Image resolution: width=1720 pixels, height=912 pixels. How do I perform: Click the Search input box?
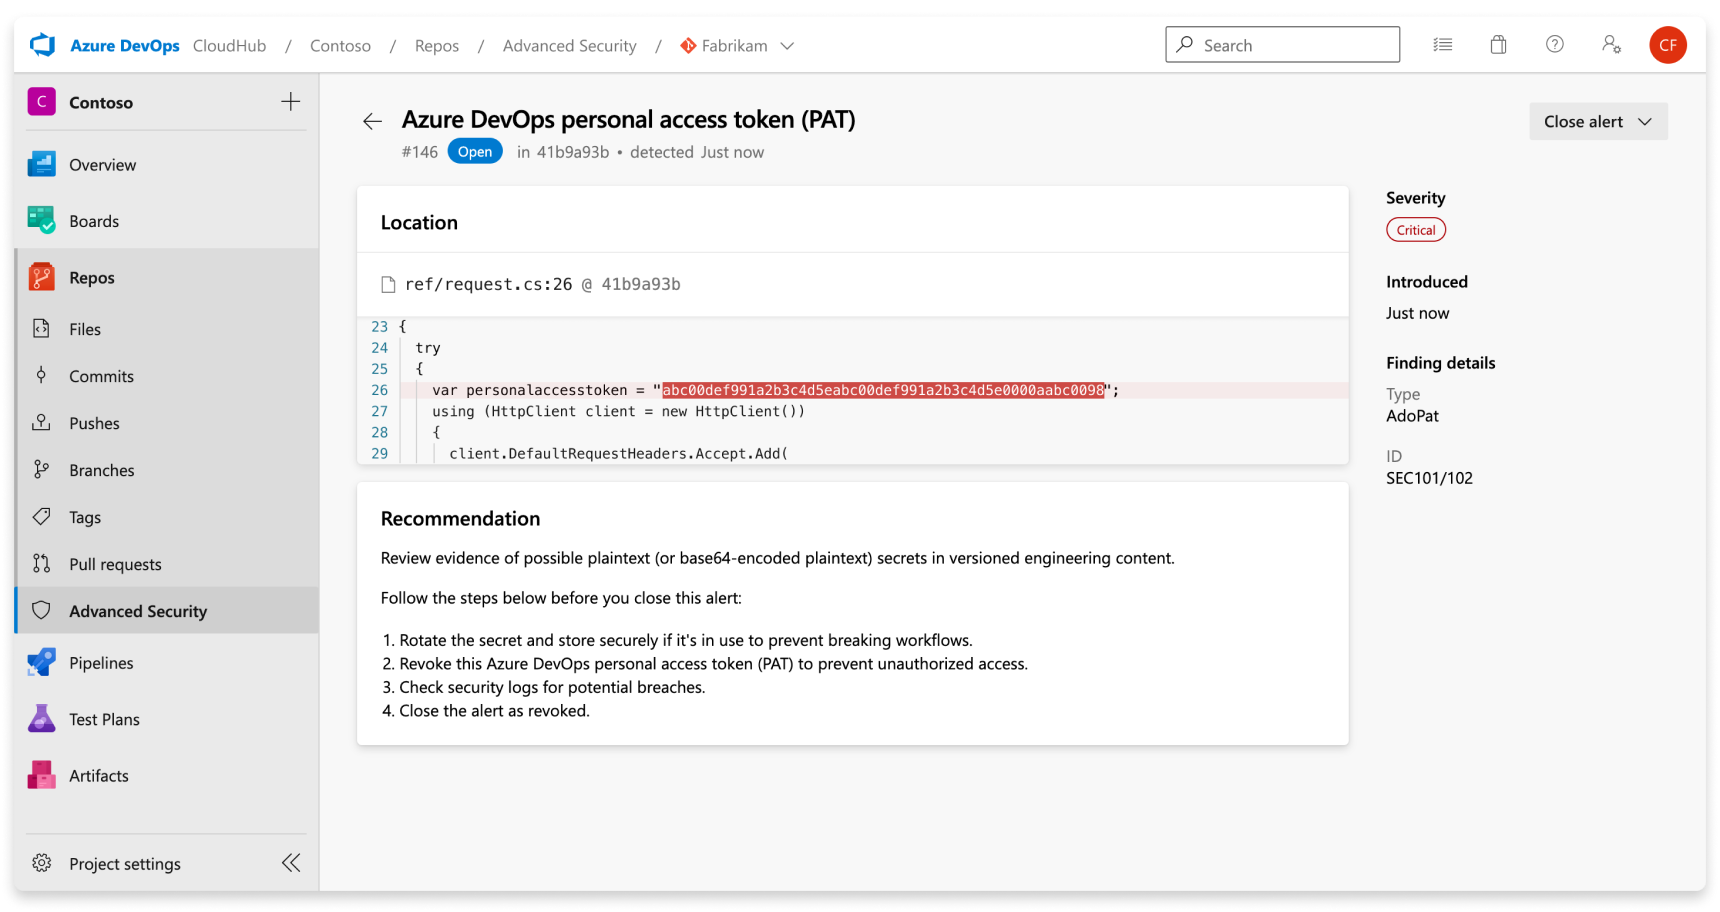[1282, 45]
